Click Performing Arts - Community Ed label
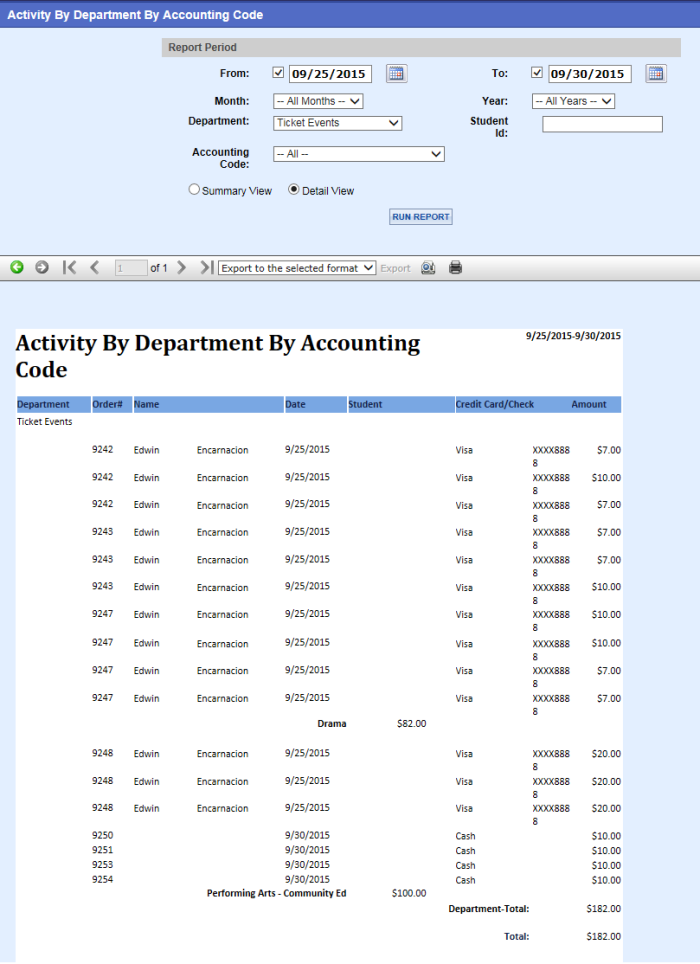700x964 pixels. pos(277,893)
